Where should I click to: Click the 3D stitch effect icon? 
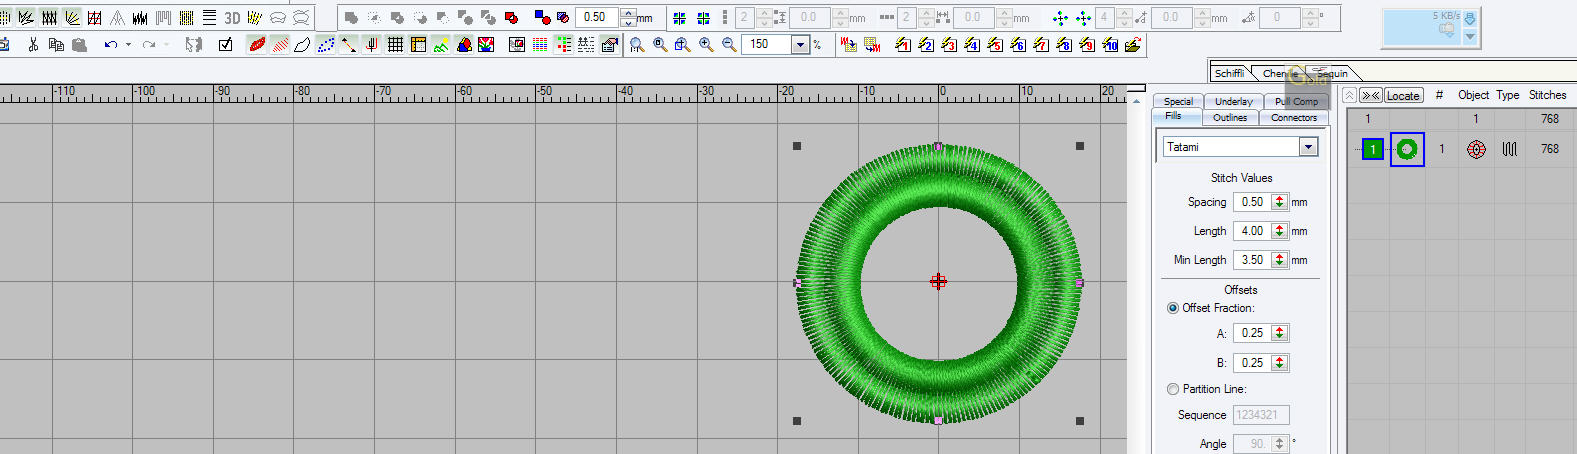[x=232, y=18]
